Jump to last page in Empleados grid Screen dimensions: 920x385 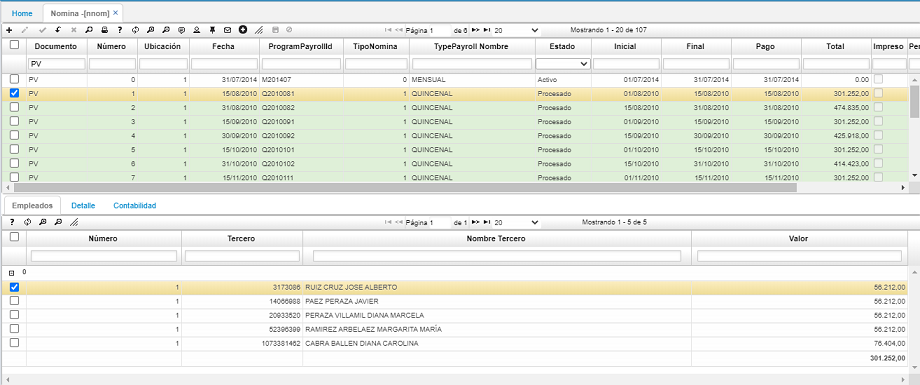487,223
